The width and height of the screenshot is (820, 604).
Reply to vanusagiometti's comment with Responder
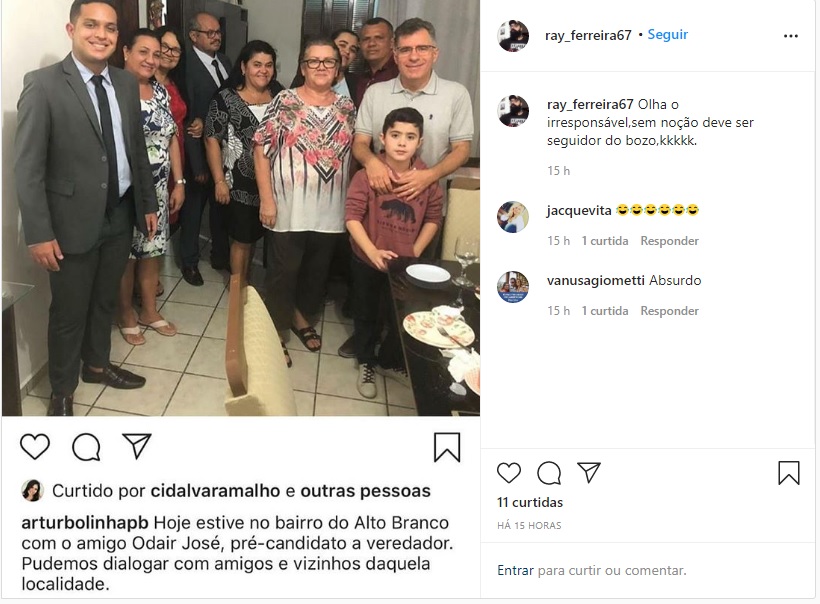point(669,311)
